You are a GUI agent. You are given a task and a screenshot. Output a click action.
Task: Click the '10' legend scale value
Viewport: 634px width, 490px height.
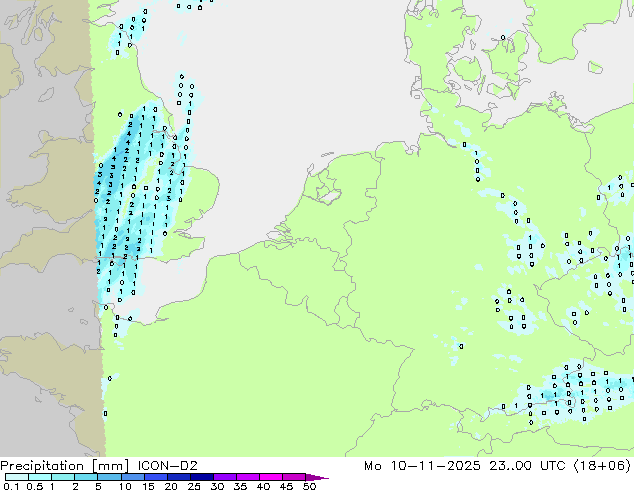click(x=125, y=486)
